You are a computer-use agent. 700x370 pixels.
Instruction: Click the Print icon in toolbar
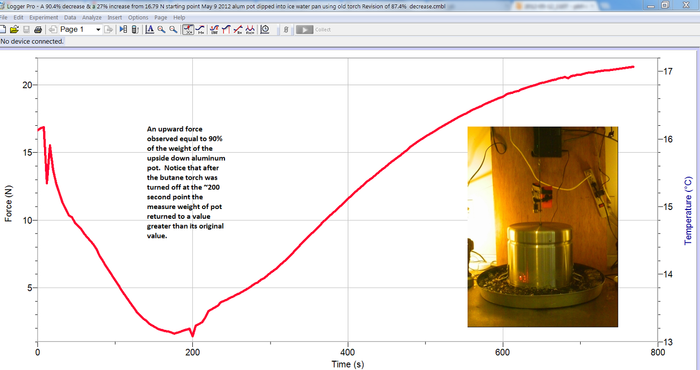tap(38, 29)
